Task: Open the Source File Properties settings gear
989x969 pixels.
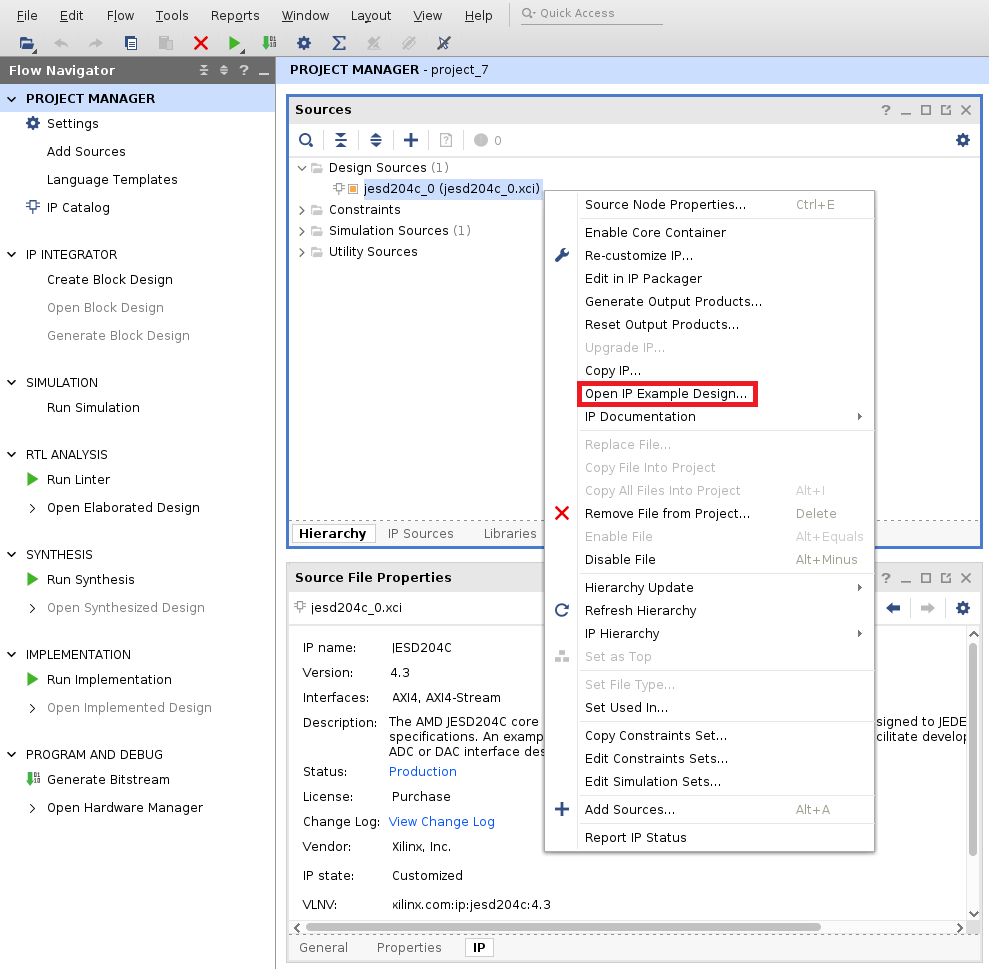Action: click(x=963, y=608)
